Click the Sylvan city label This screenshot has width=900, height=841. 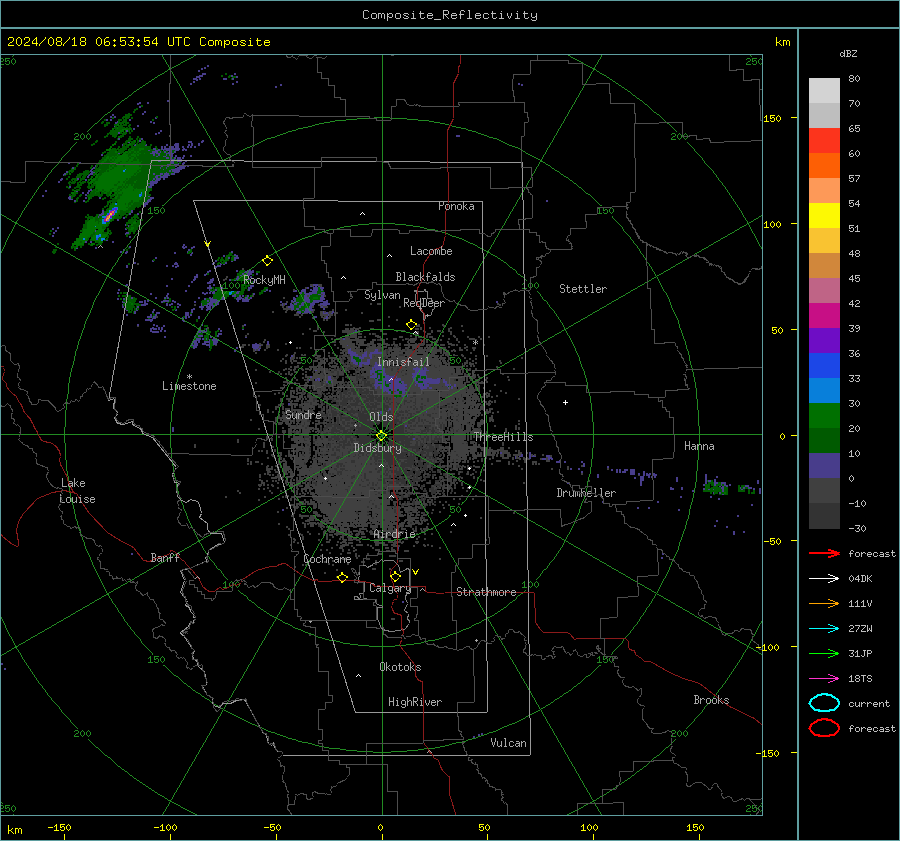pyautogui.click(x=382, y=295)
